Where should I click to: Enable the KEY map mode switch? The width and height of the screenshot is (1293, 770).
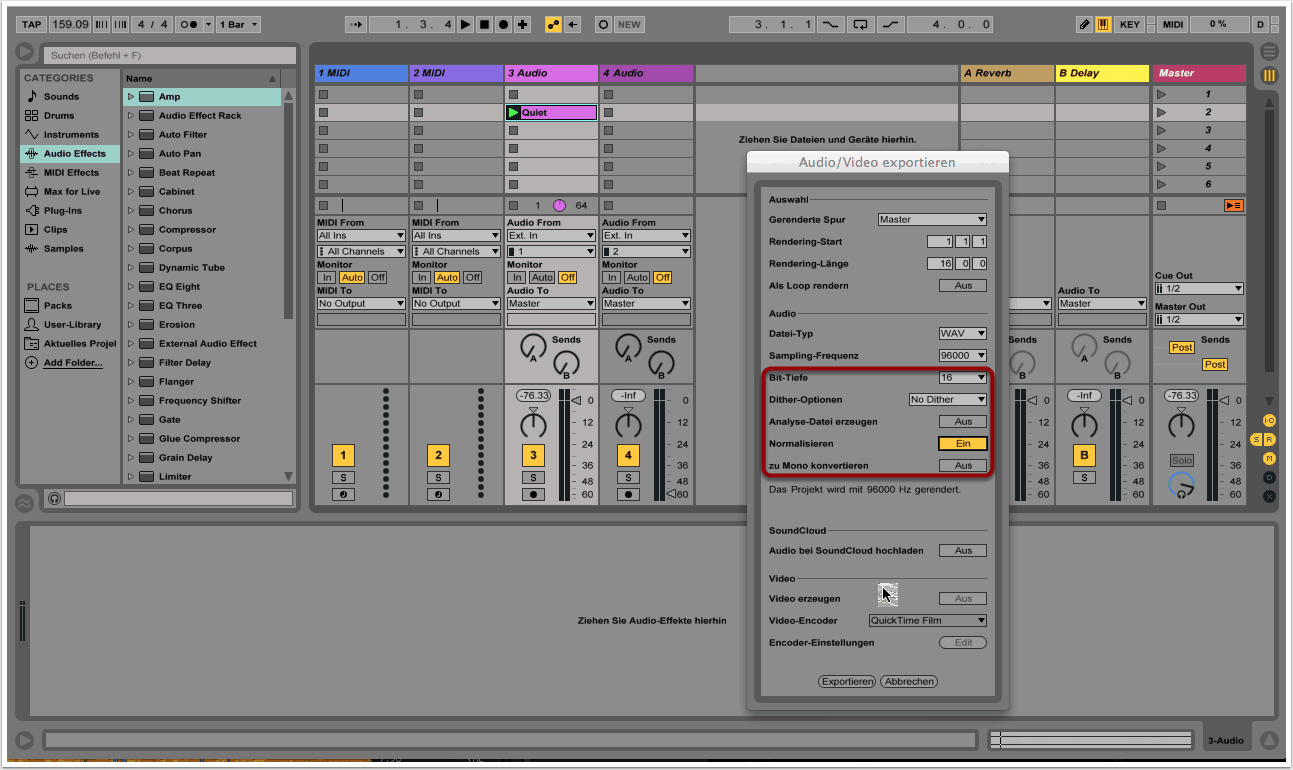click(1130, 24)
